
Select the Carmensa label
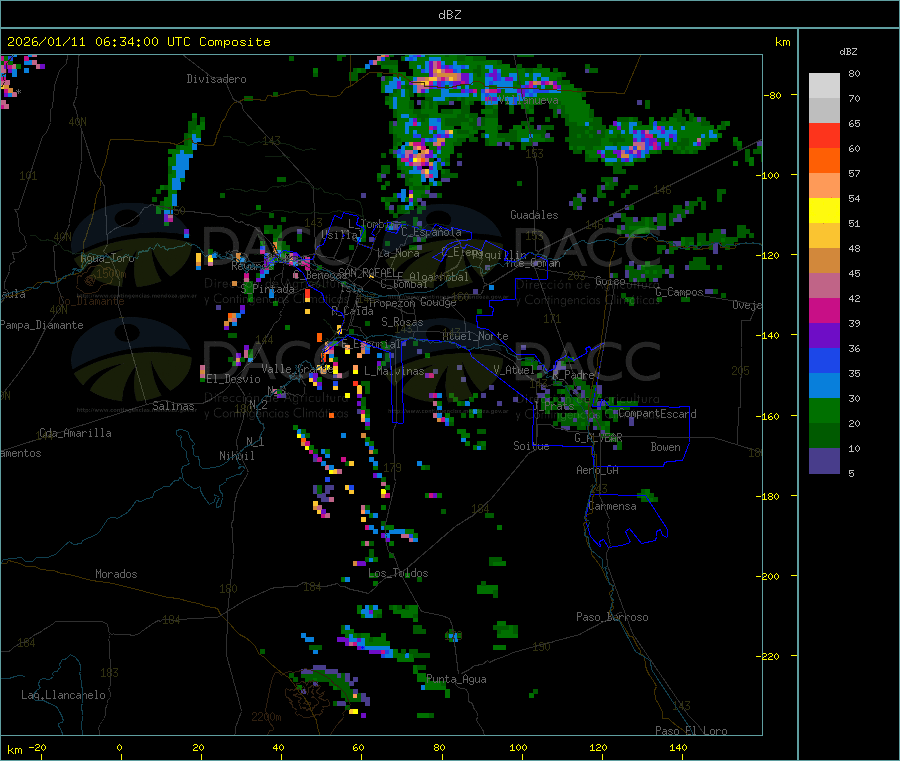[x=612, y=506]
